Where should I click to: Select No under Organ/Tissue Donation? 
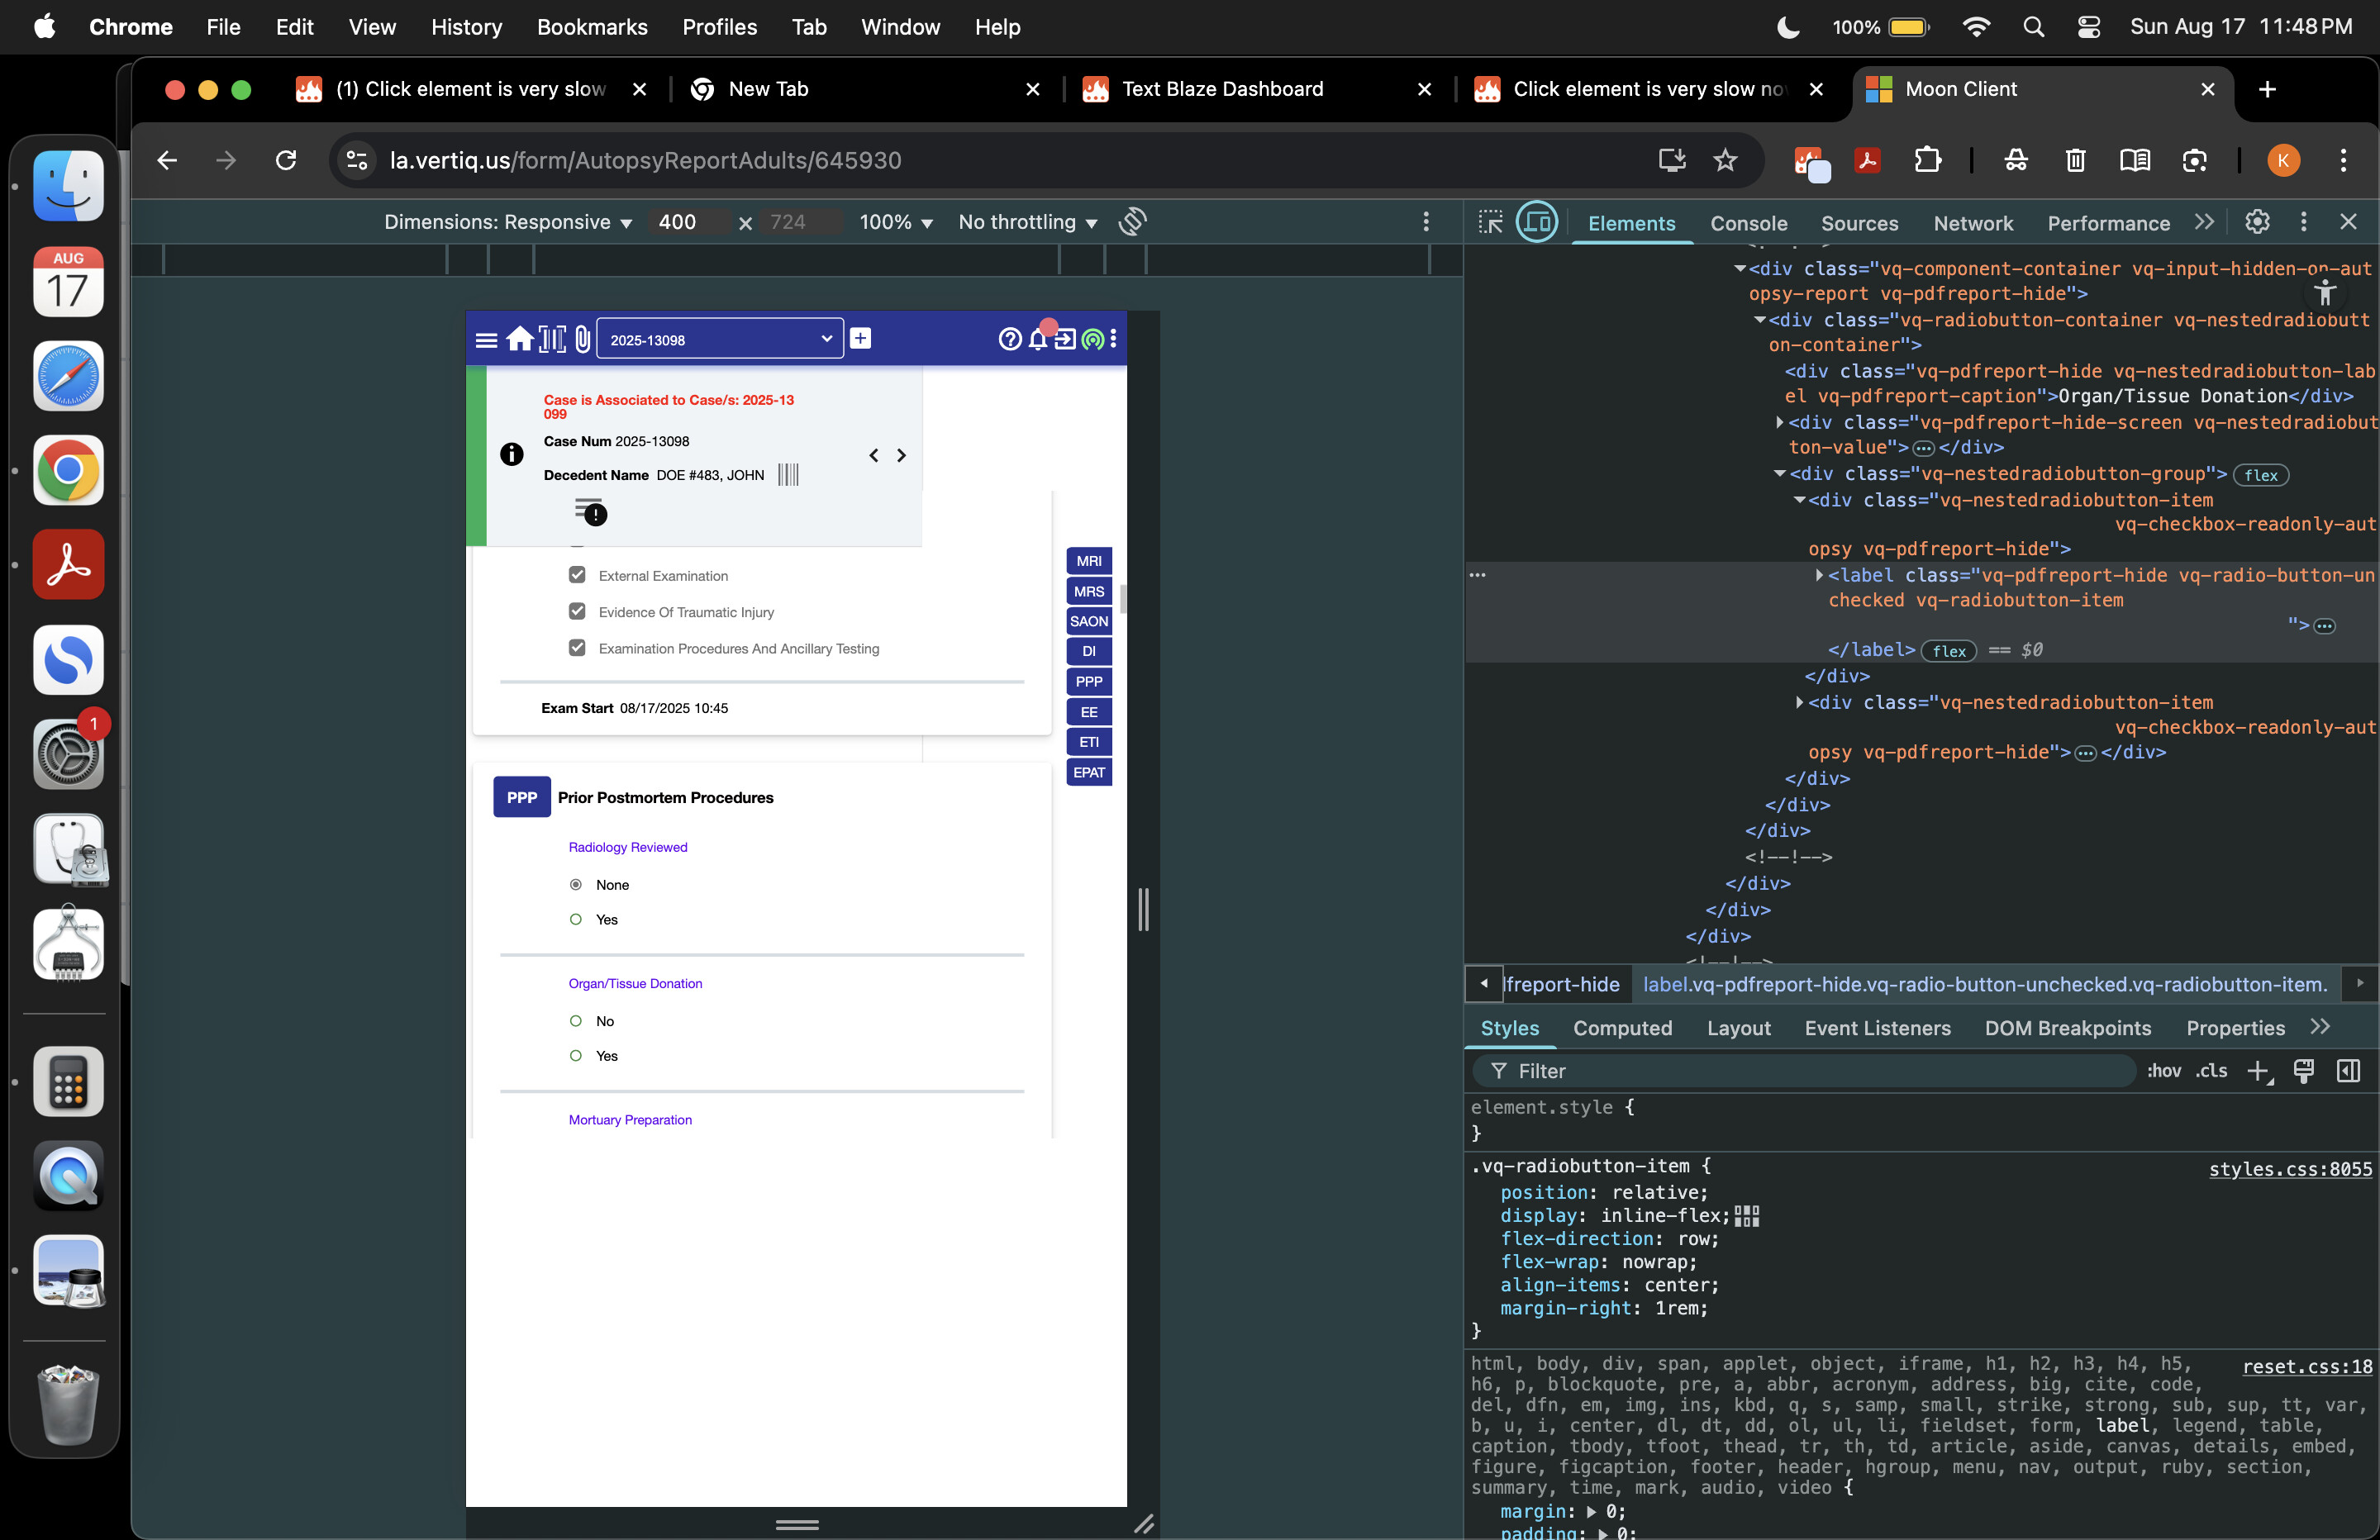click(576, 1021)
